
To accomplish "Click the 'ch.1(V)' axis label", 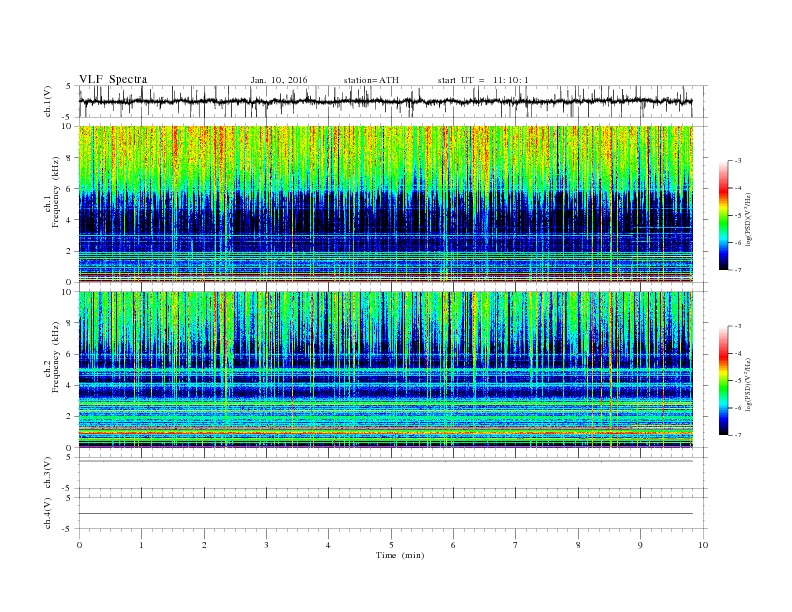I will click(48, 102).
